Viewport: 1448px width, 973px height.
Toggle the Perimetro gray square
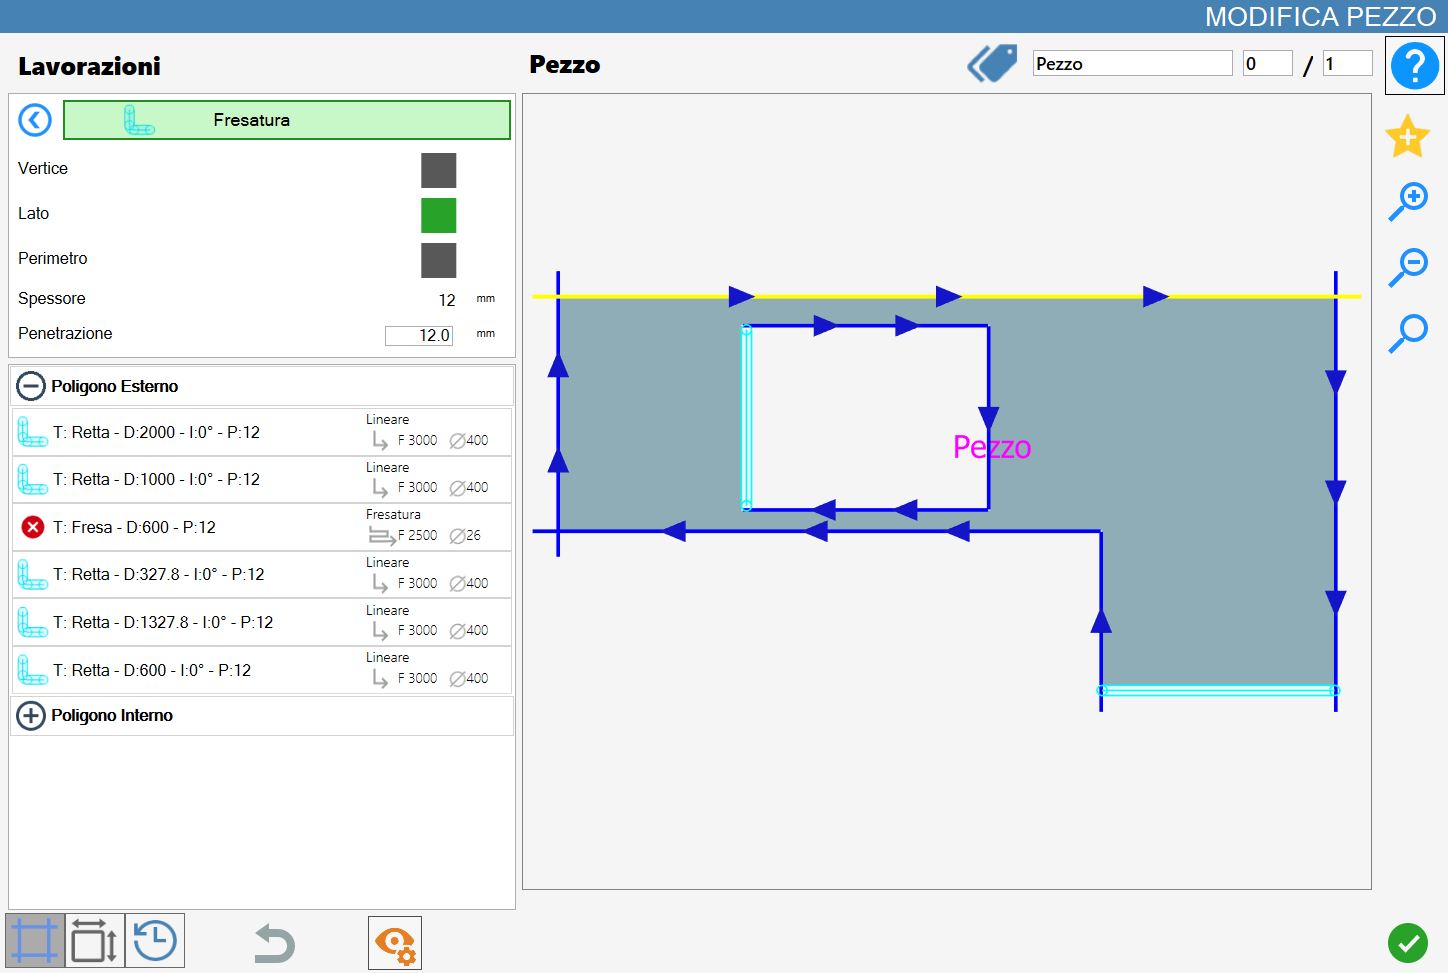click(439, 261)
